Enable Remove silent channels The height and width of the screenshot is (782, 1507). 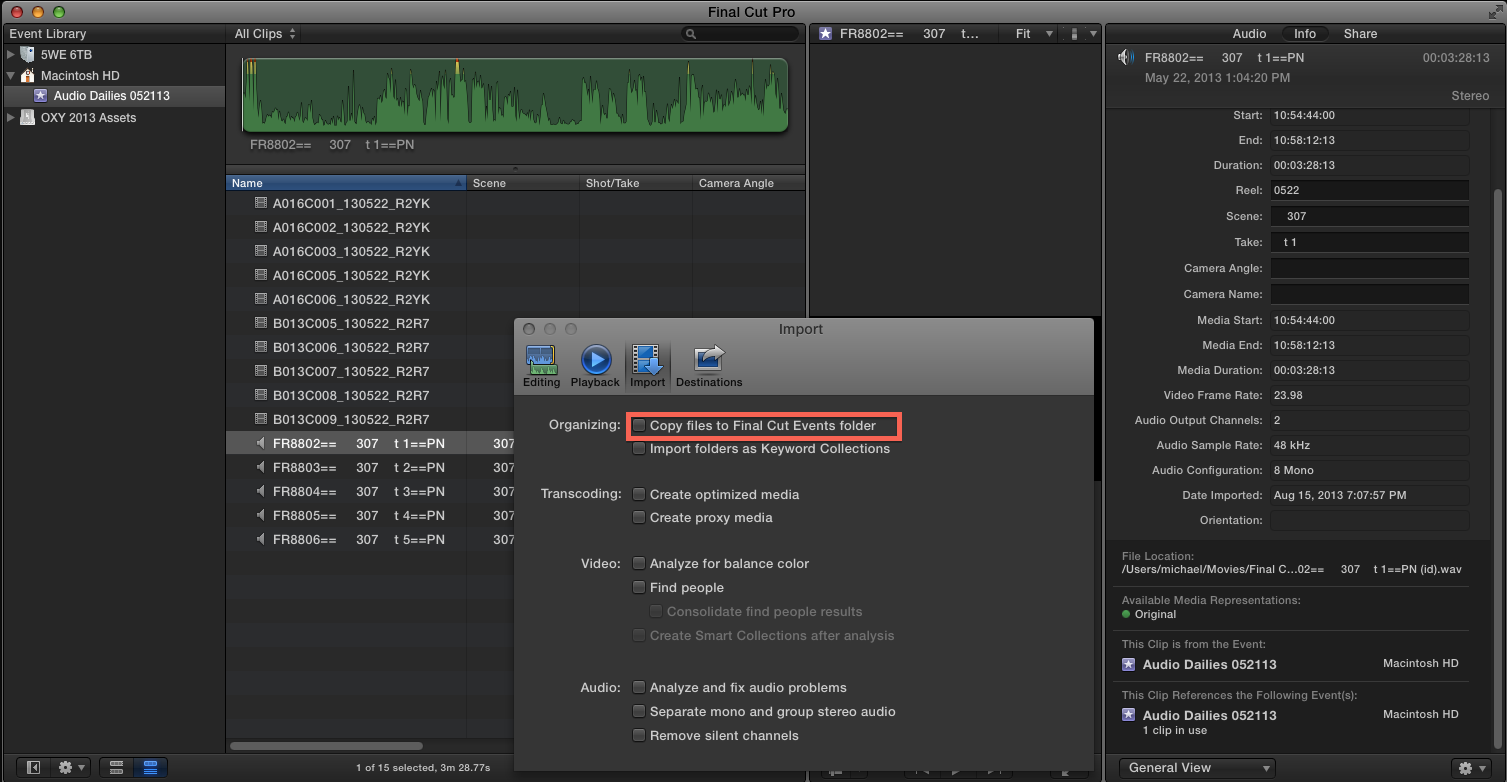(639, 736)
